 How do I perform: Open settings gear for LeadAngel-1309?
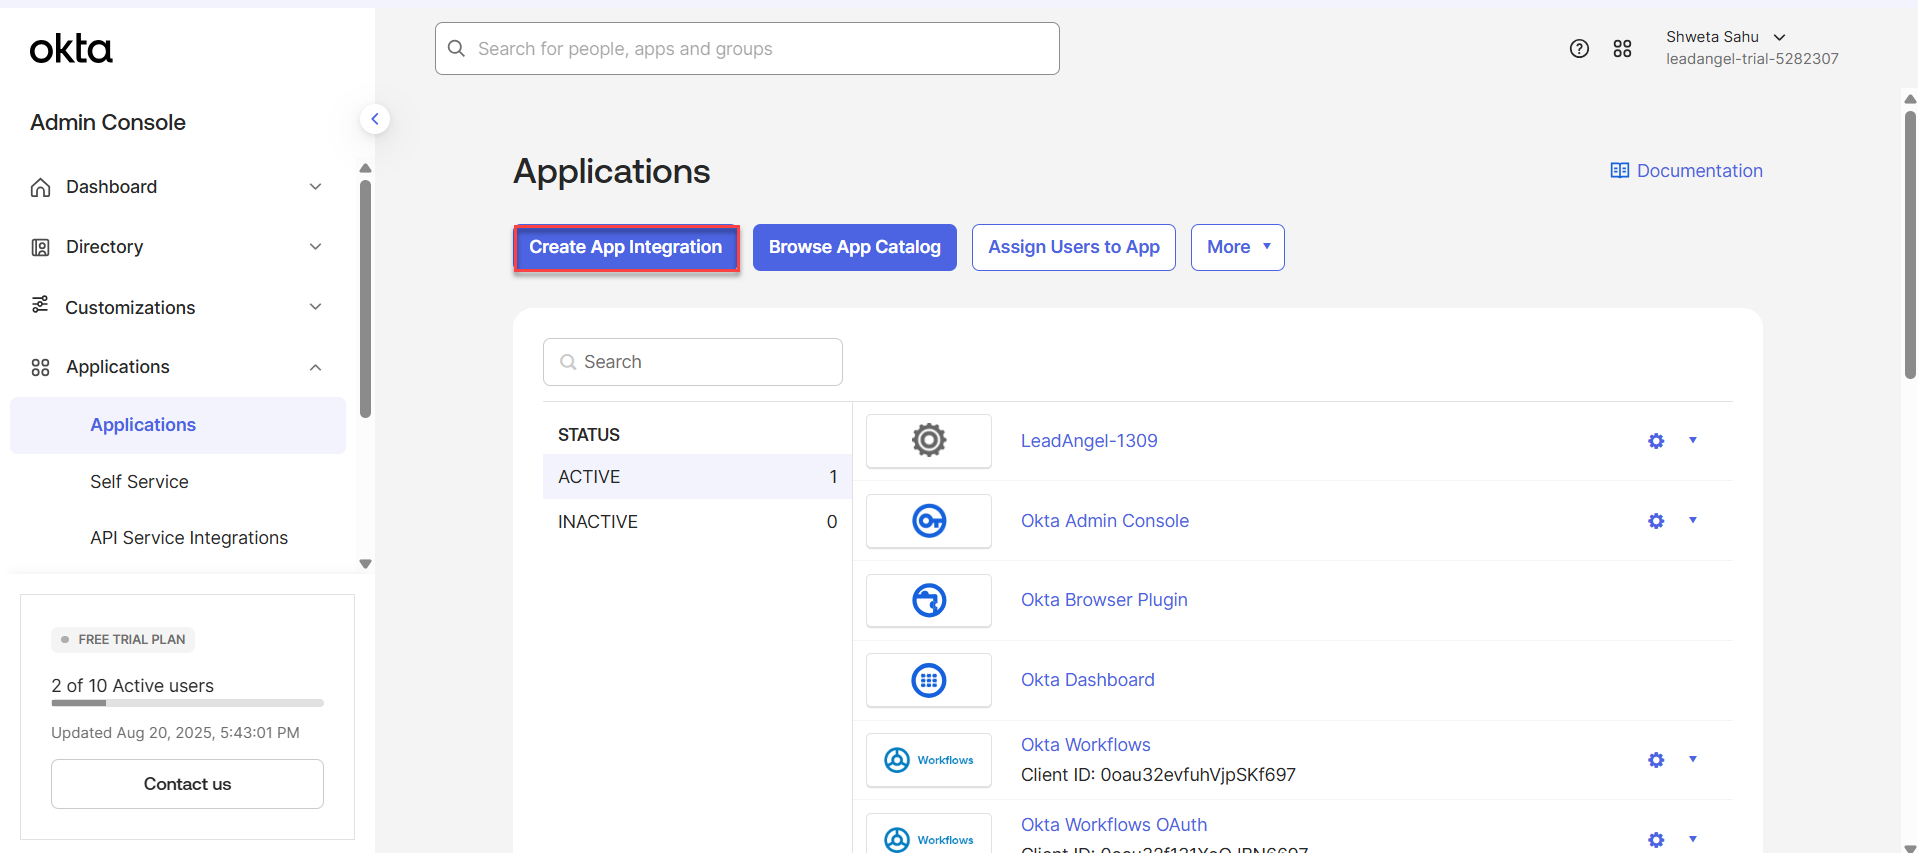pos(1656,441)
